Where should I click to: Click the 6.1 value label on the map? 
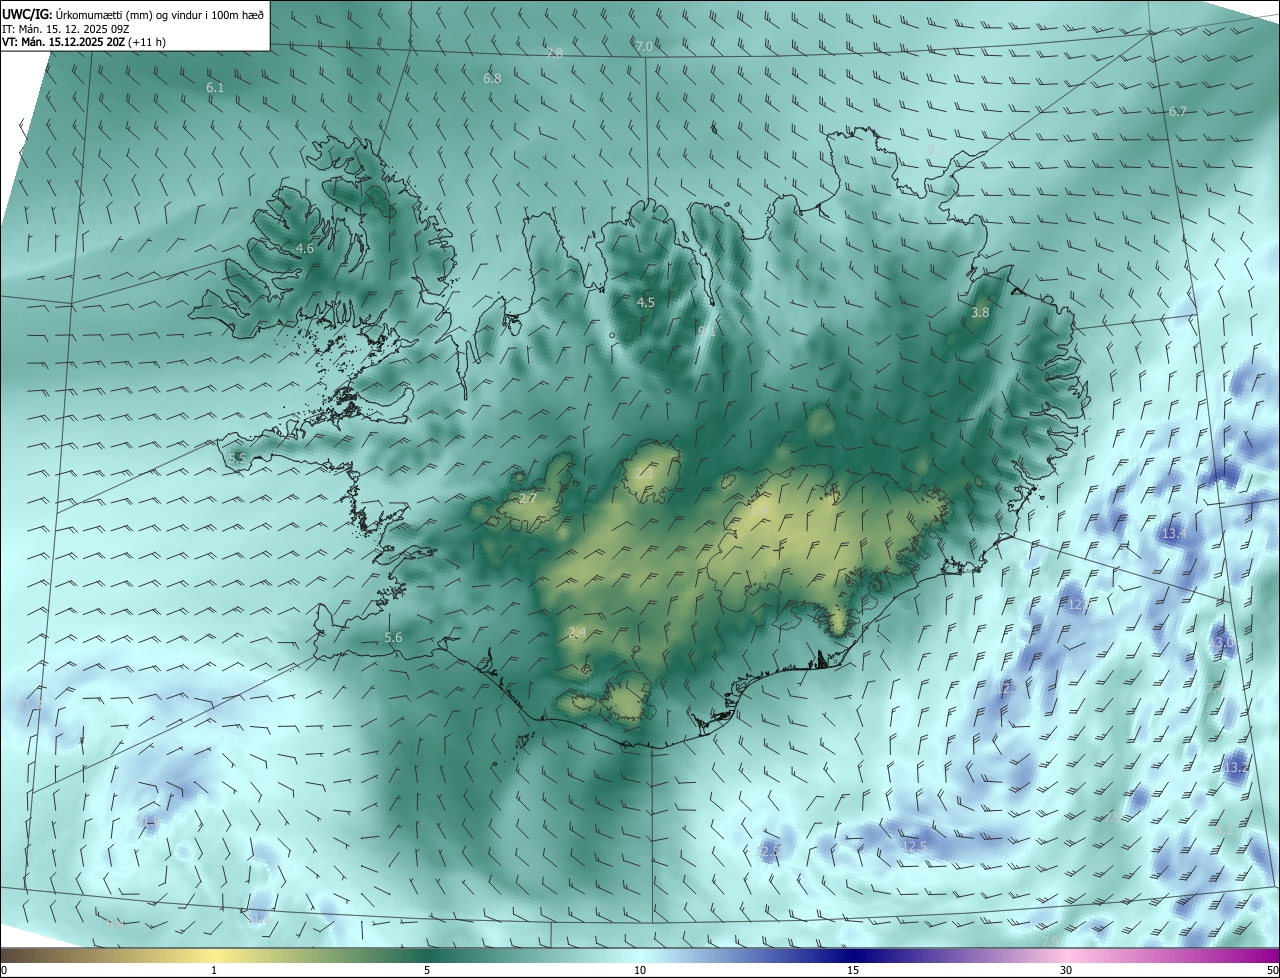coord(215,88)
